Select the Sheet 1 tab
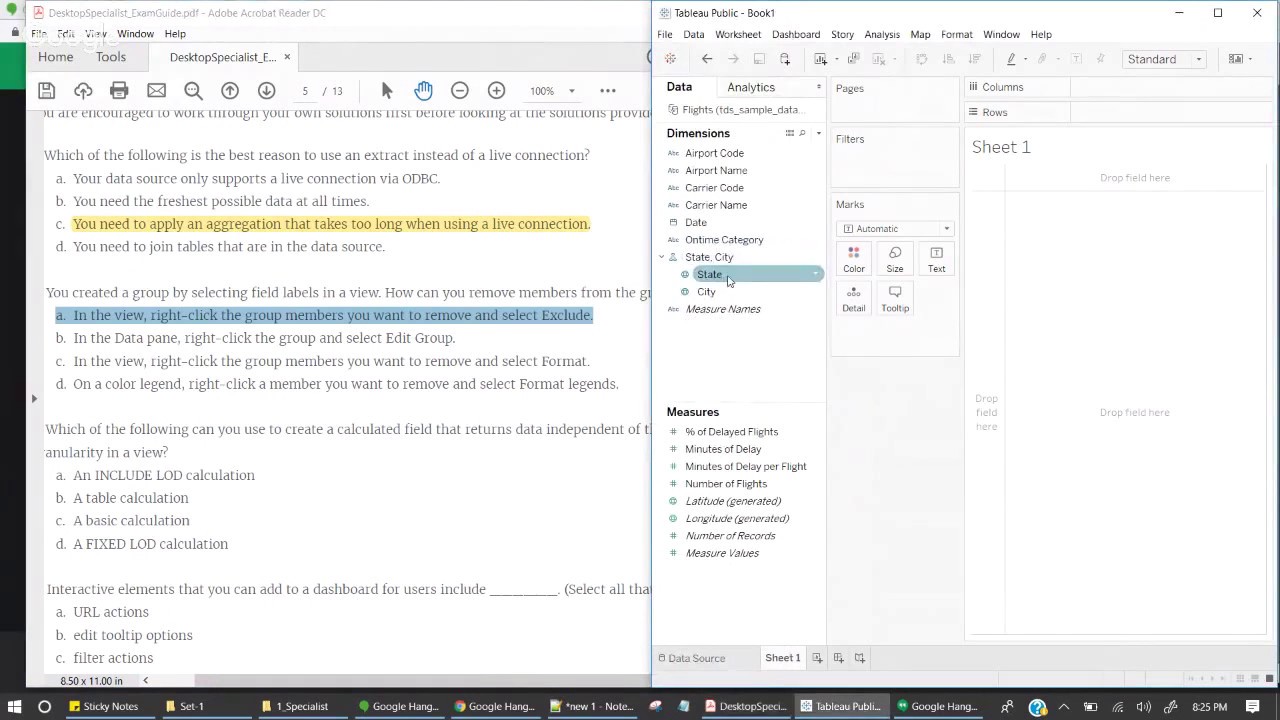 tap(783, 658)
